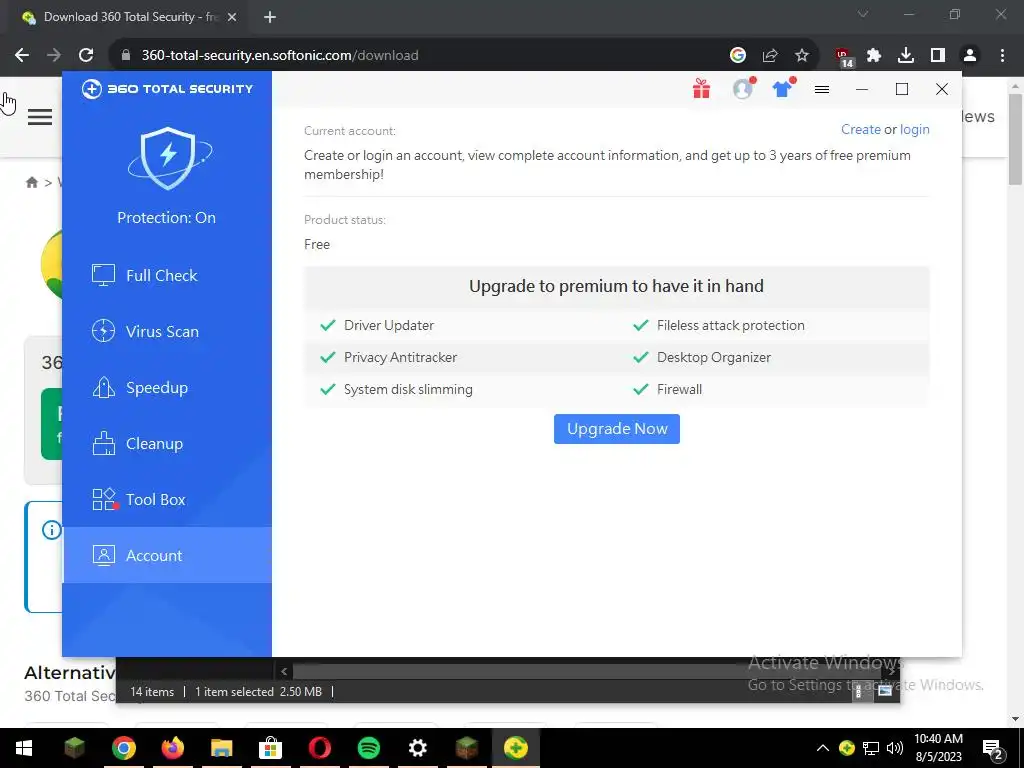Viewport: 1024px width, 768px height.
Task: Open the theme t-shirt icon
Action: click(x=782, y=89)
